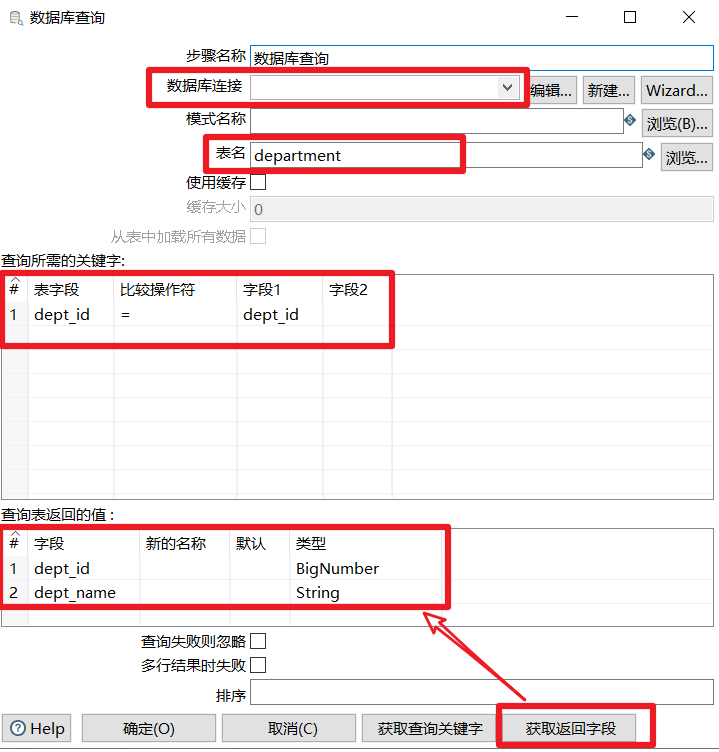Confirm with 确定(O) button
The width and height of the screenshot is (719, 752).
[x=149, y=728]
